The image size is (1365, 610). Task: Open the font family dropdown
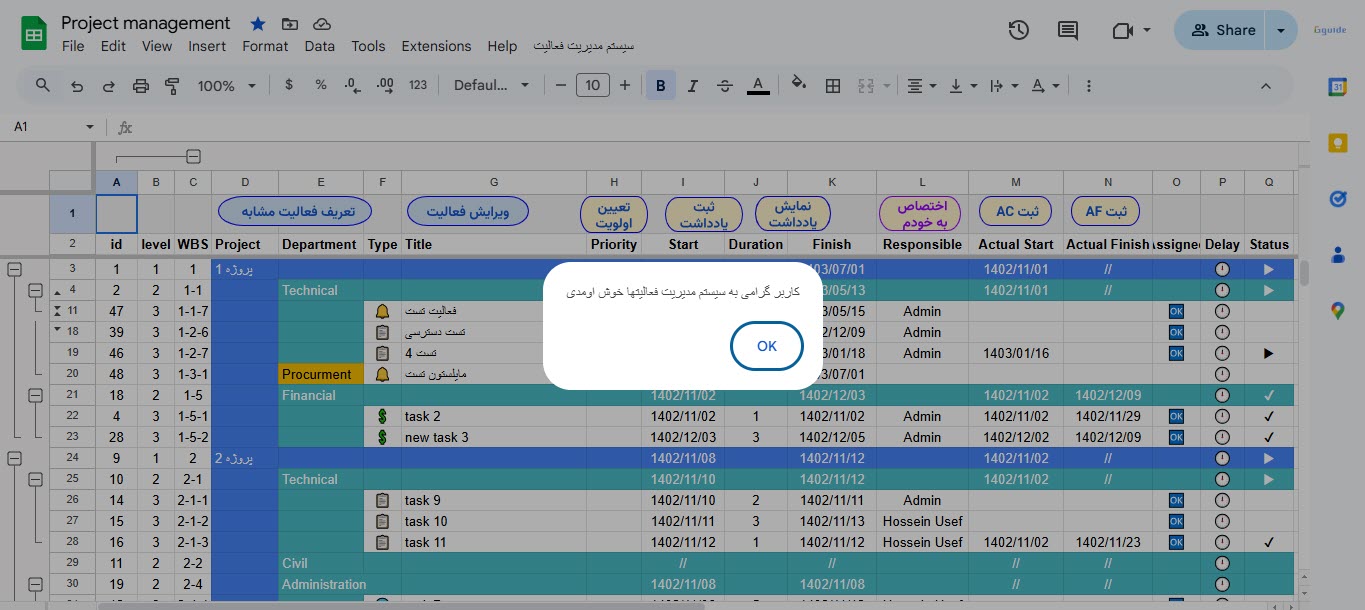(x=492, y=85)
